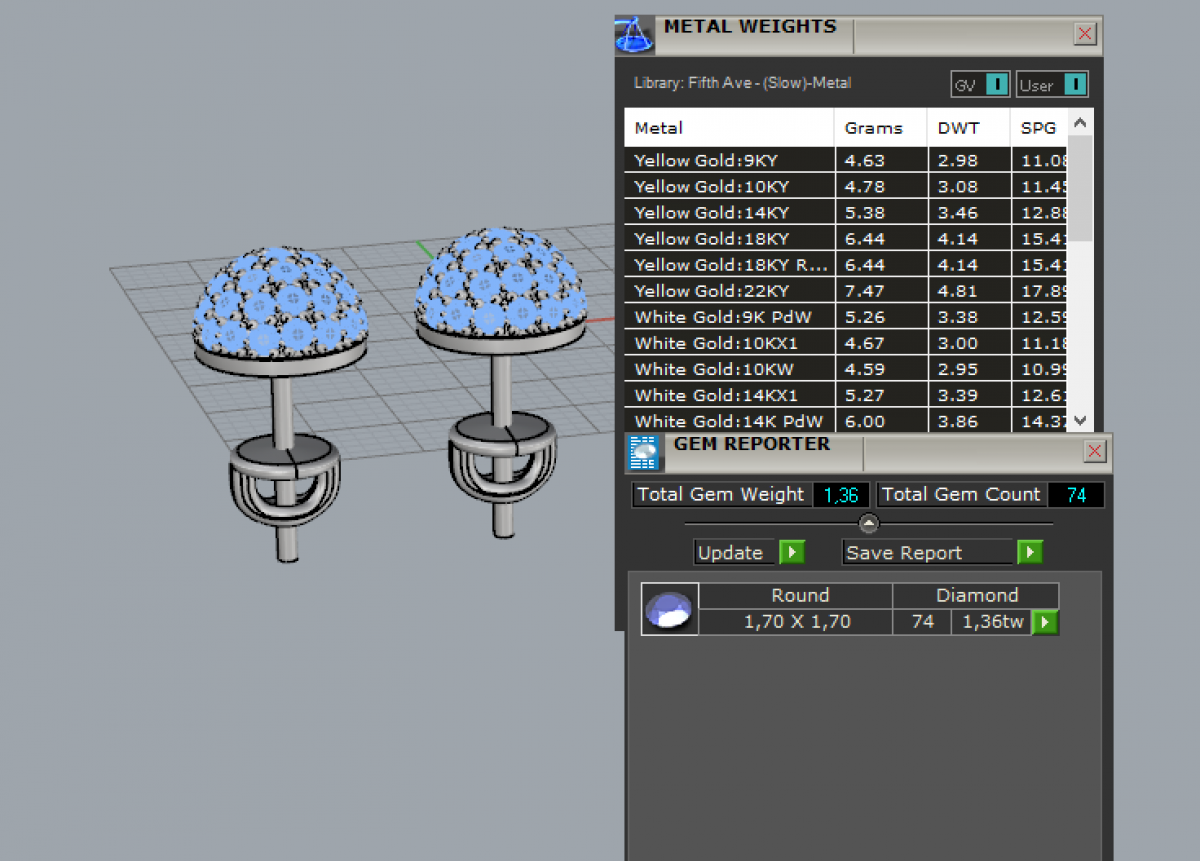Image resolution: width=1200 pixels, height=861 pixels.
Task: Toggle the User library switch
Action: pyautogui.click(x=1075, y=85)
